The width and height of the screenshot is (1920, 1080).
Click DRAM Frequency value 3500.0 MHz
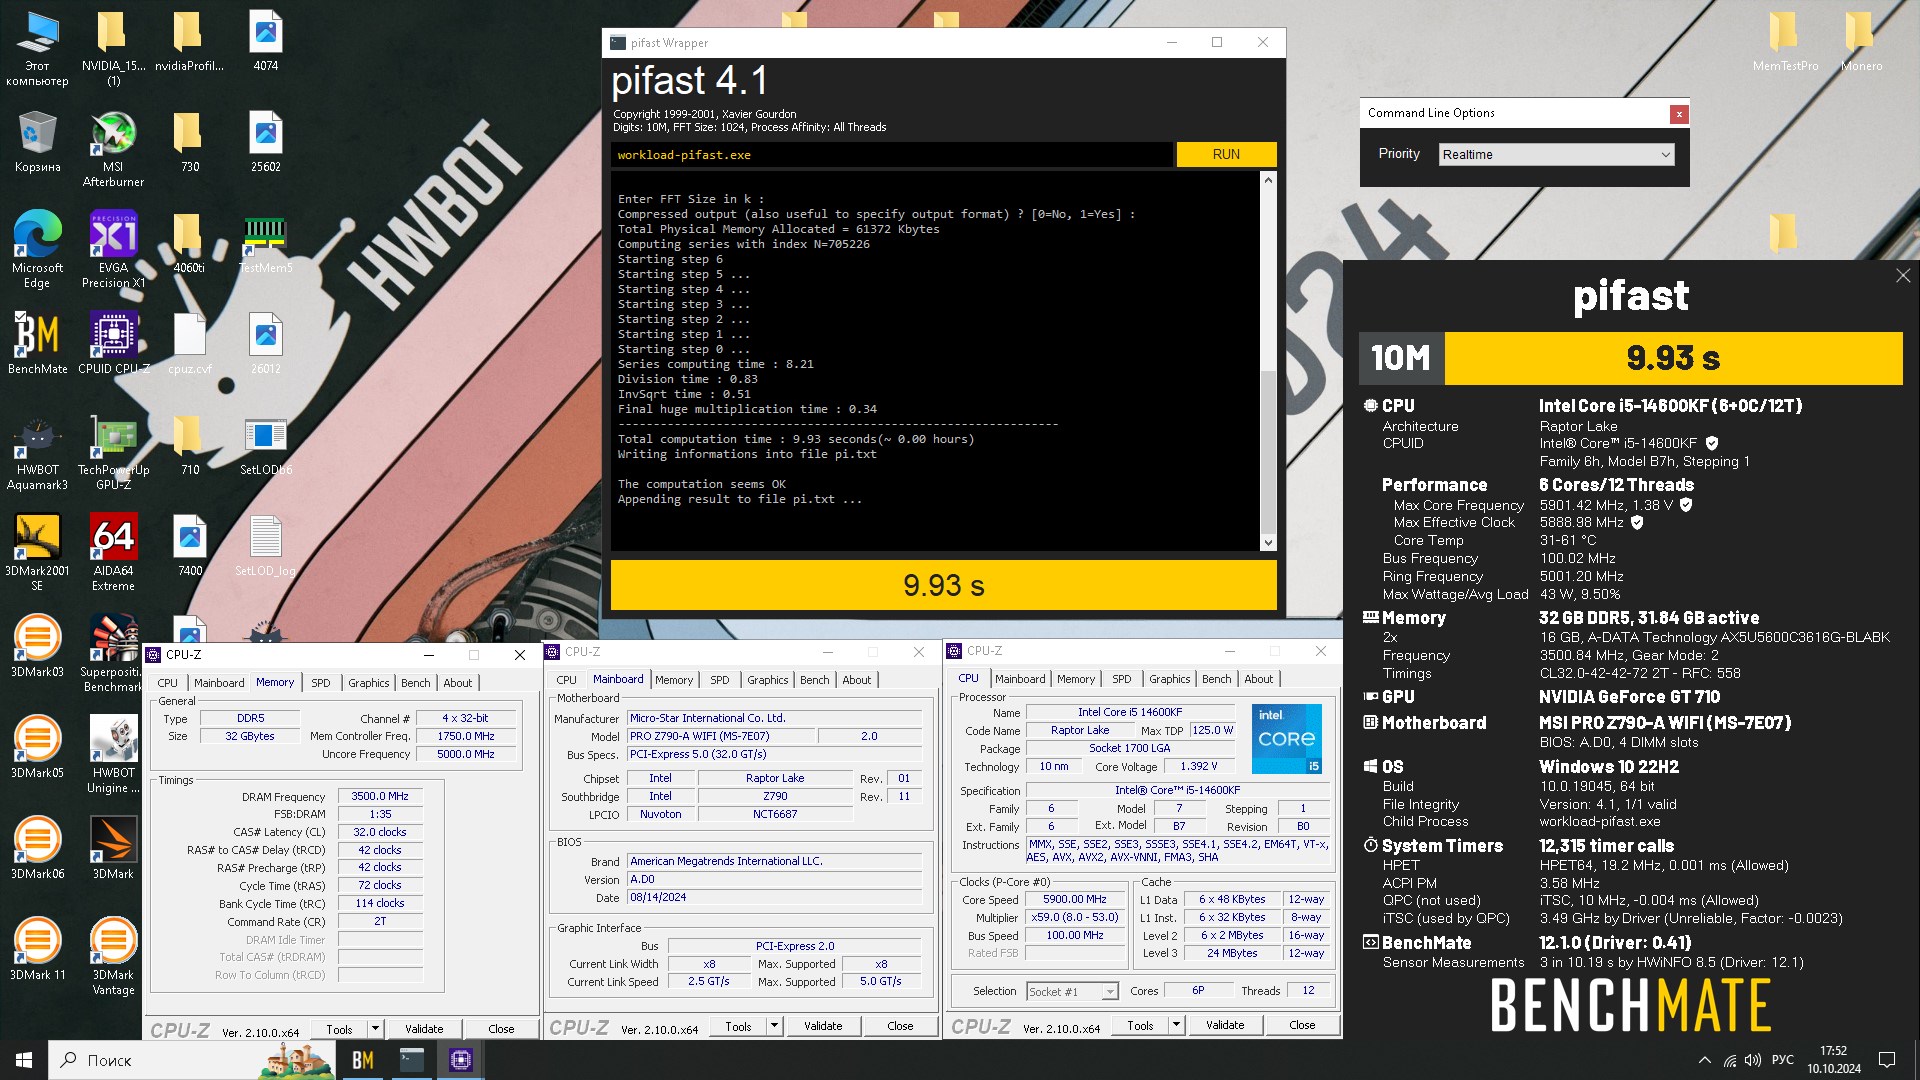[380, 796]
